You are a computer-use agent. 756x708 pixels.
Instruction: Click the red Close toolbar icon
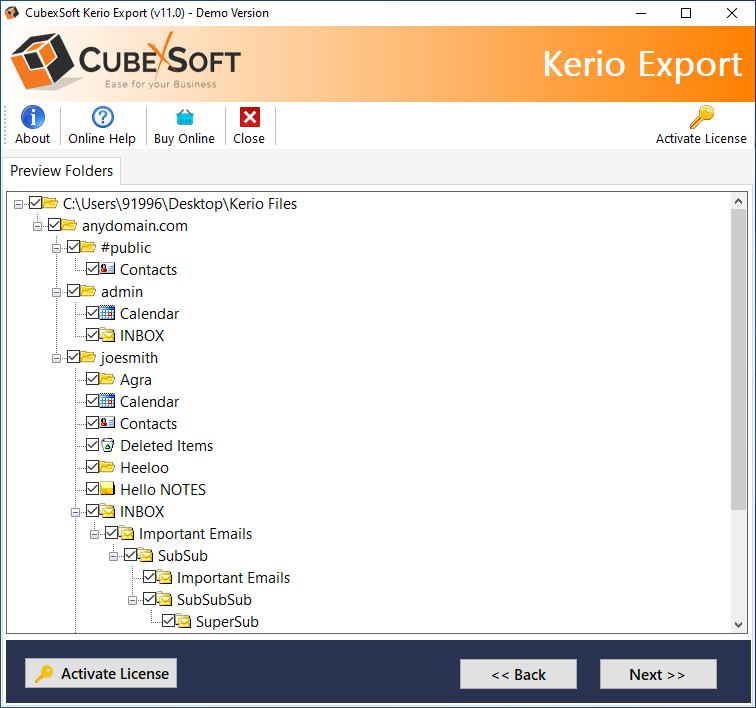tap(250, 117)
